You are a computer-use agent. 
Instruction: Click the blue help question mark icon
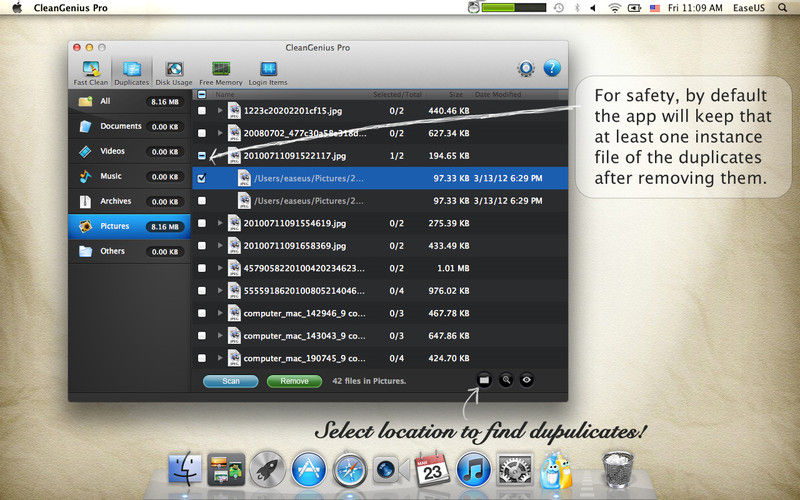552,68
